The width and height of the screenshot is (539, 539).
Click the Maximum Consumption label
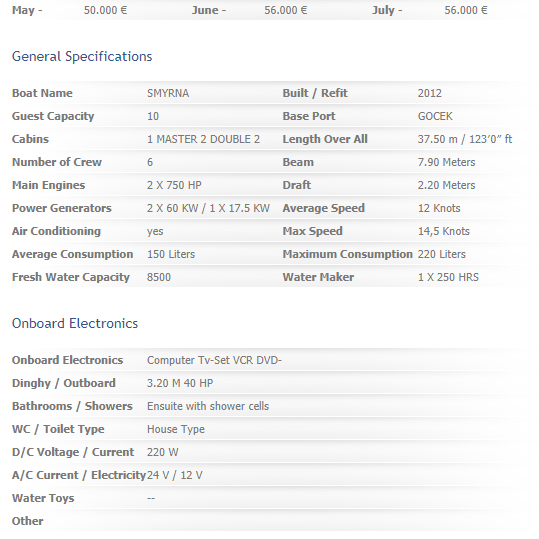pos(347,254)
